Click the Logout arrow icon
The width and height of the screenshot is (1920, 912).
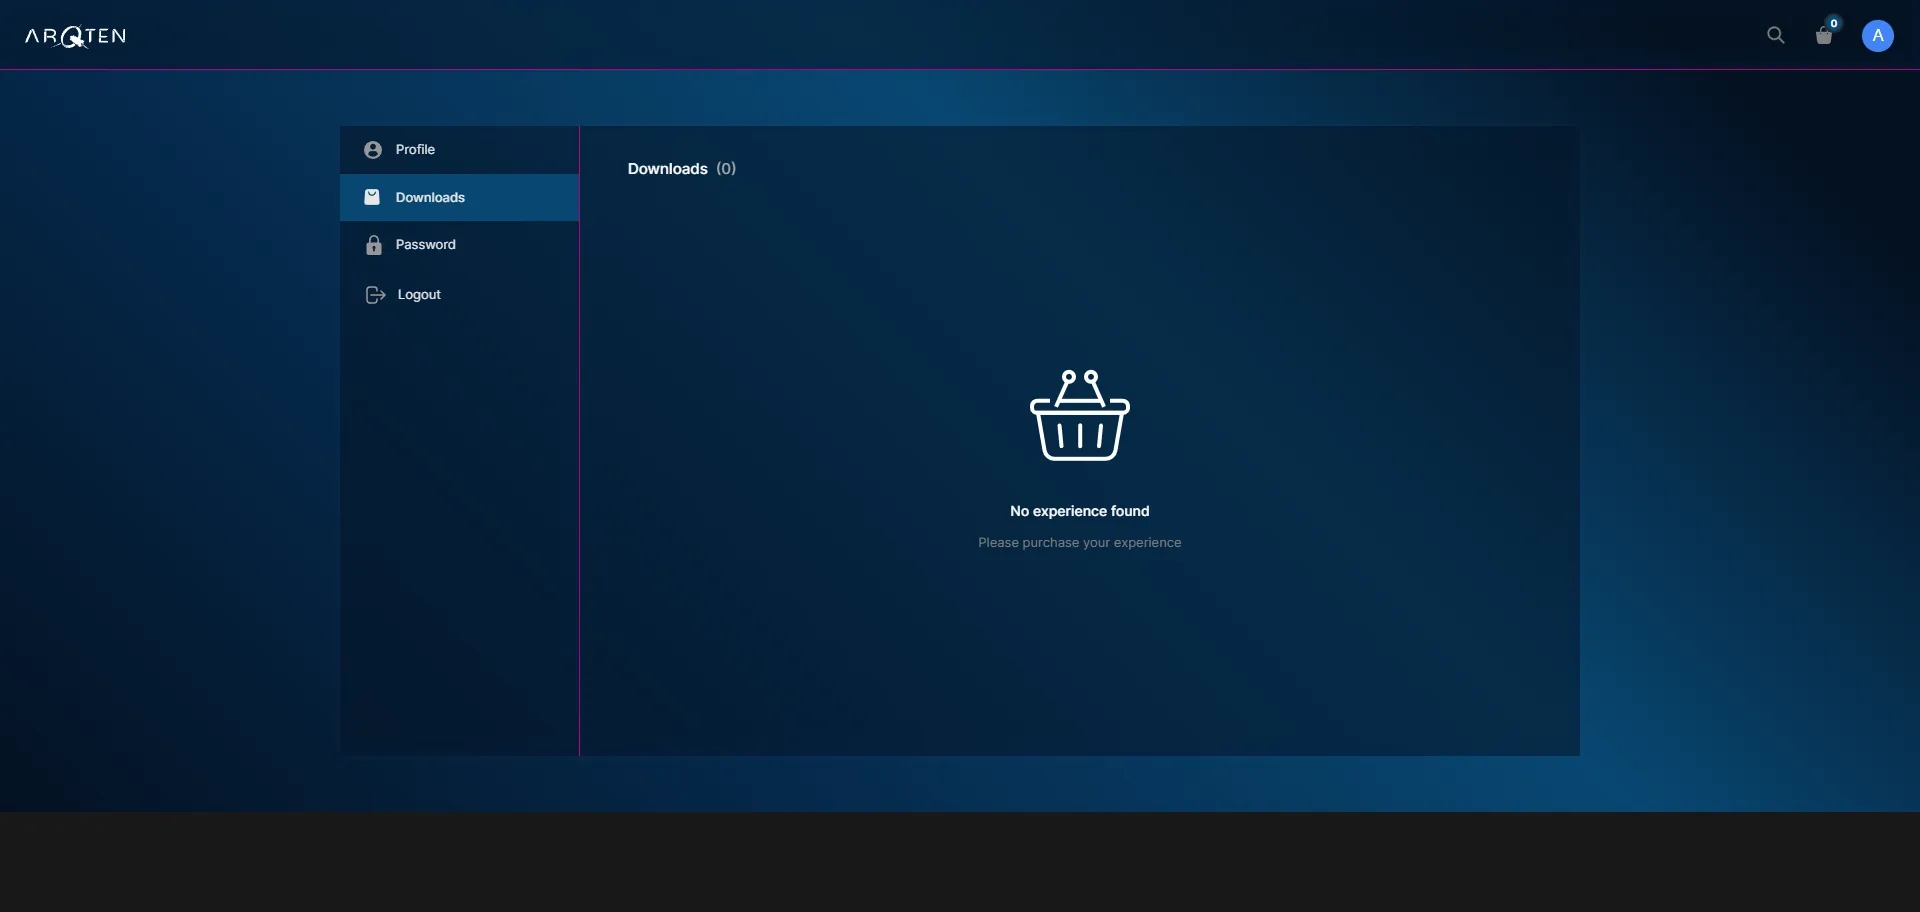pyautogui.click(x=376, y=295)
